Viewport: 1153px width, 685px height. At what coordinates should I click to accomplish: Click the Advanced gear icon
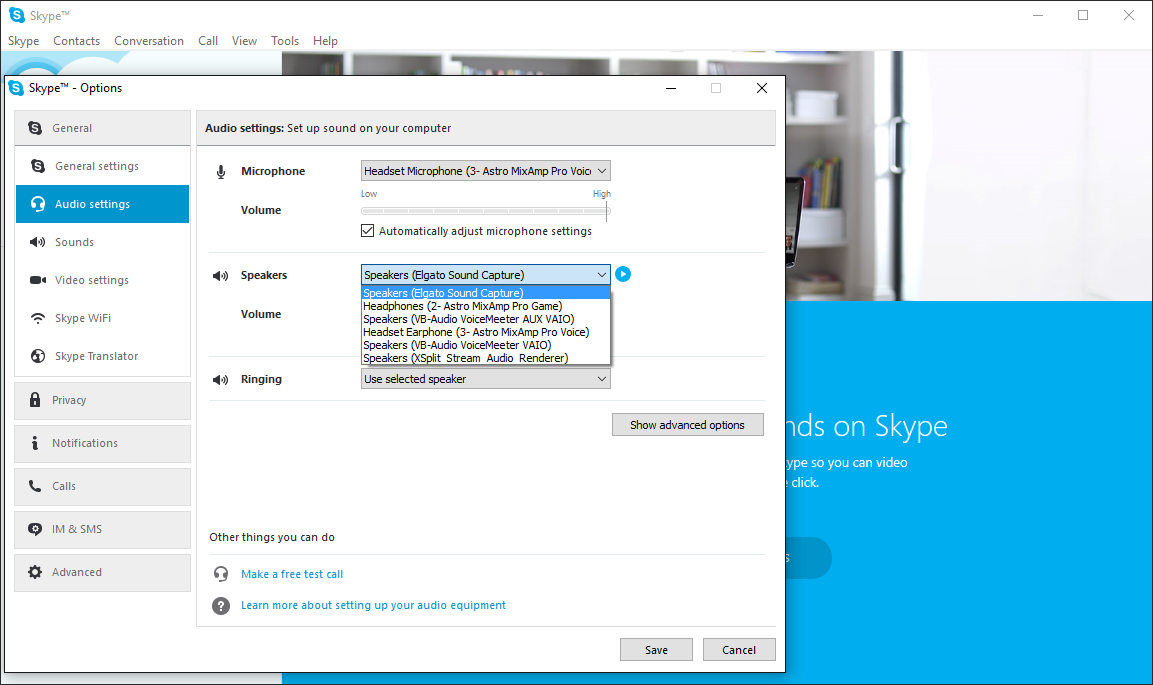[35, 572]
